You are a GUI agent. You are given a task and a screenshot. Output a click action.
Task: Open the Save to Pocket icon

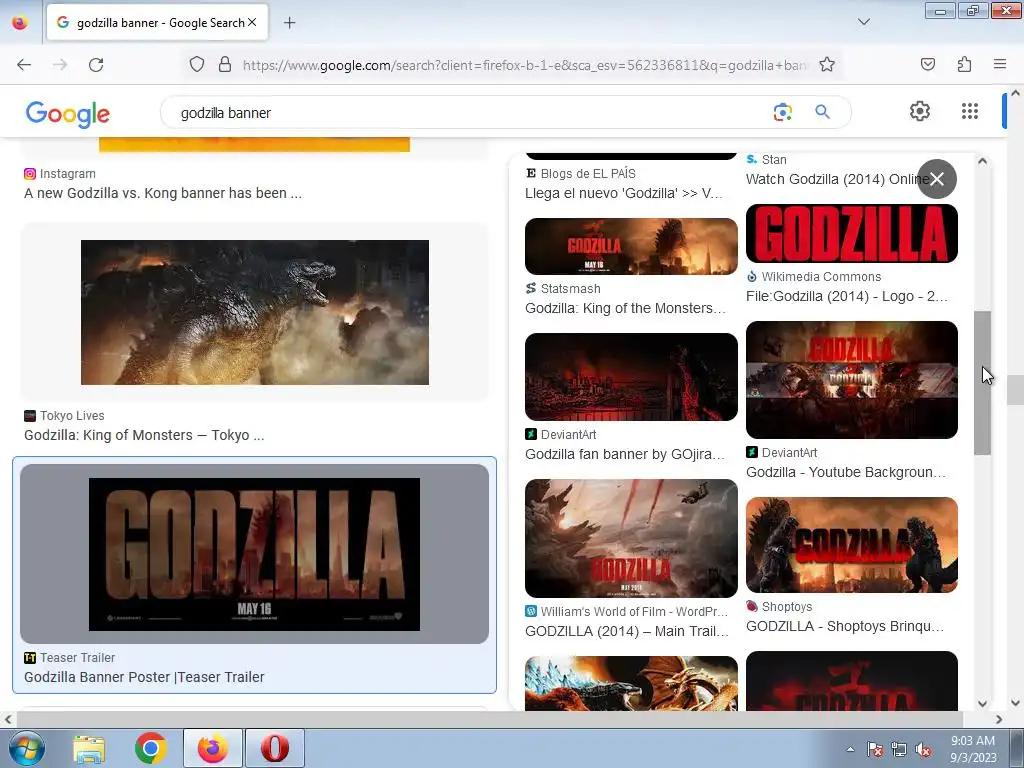point(927,64)
